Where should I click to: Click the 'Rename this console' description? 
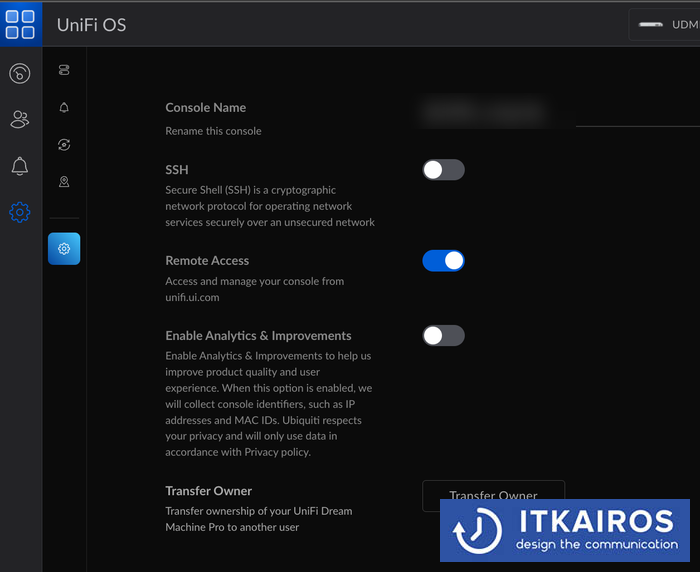tap(213, 131)
